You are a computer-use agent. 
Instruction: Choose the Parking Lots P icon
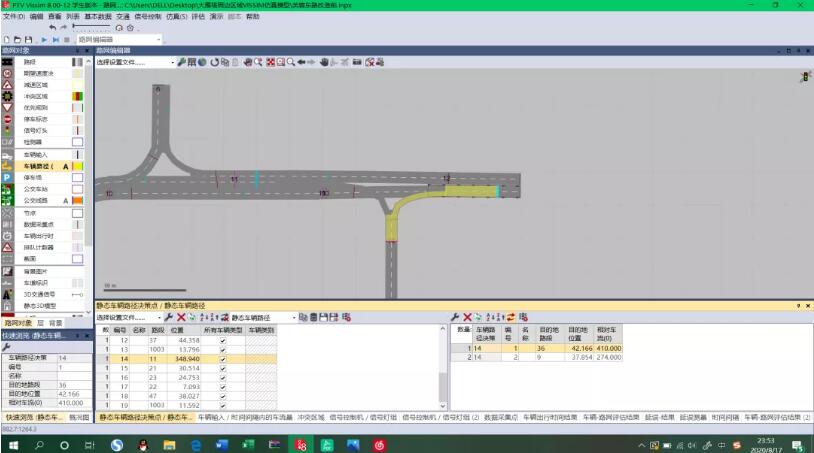(7, 177)
